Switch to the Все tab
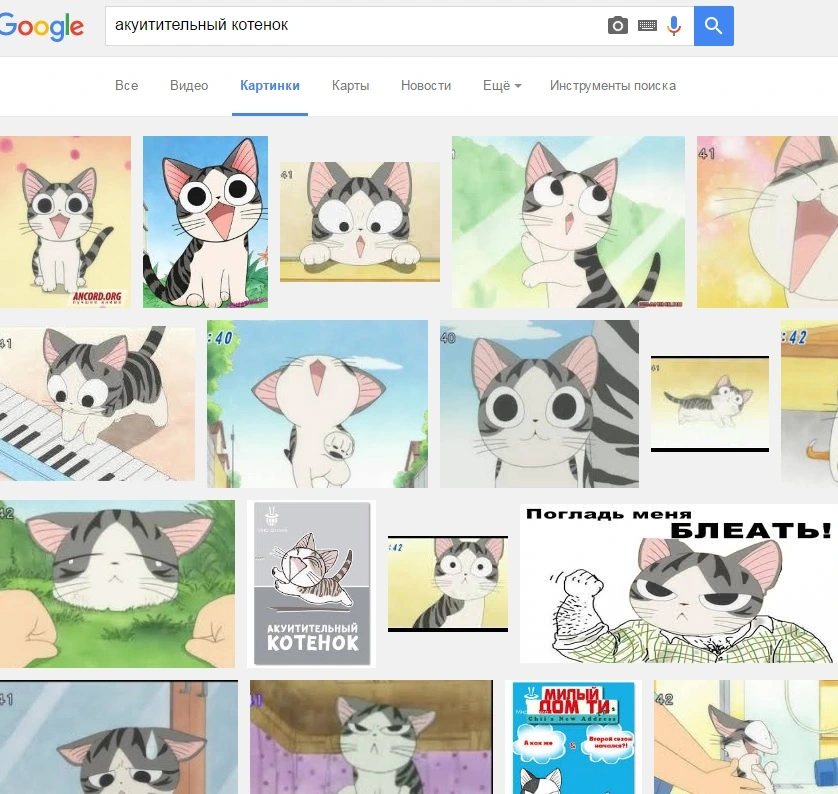Image resolution: width=838 pixels, height=794 pixels. (x=127, y=85)
